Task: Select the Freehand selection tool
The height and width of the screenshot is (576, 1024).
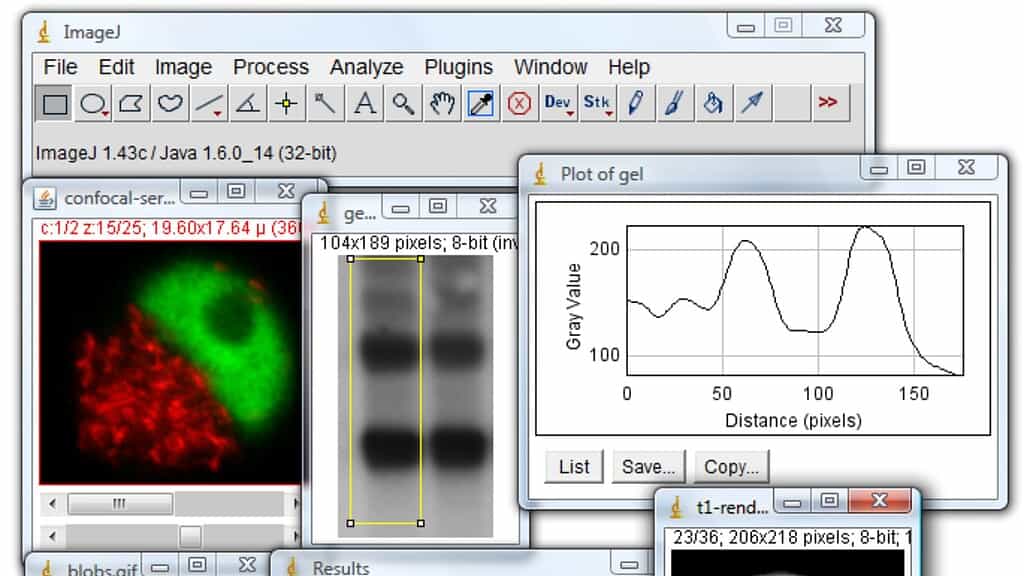Action: pyautogui.click(x=170, y=104)
